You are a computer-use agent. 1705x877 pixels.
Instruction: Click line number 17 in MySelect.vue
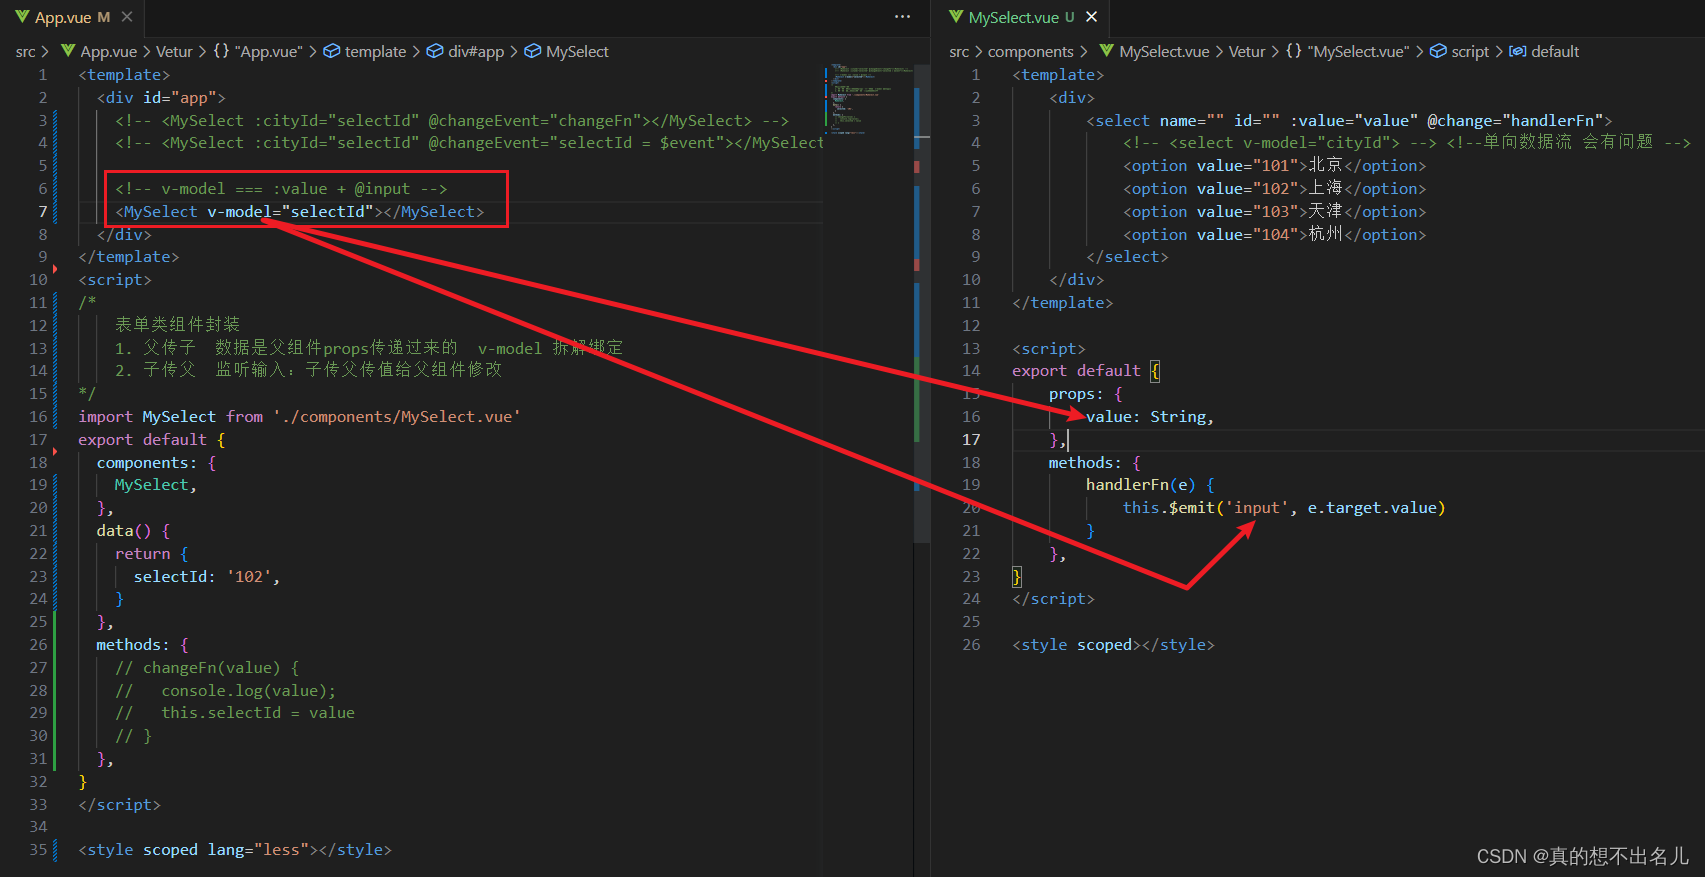click(971, 439)
